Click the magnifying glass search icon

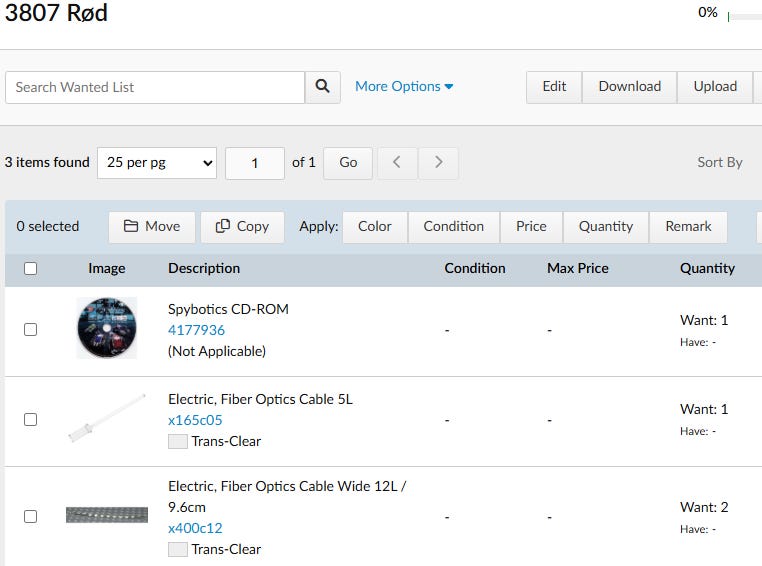322,87
